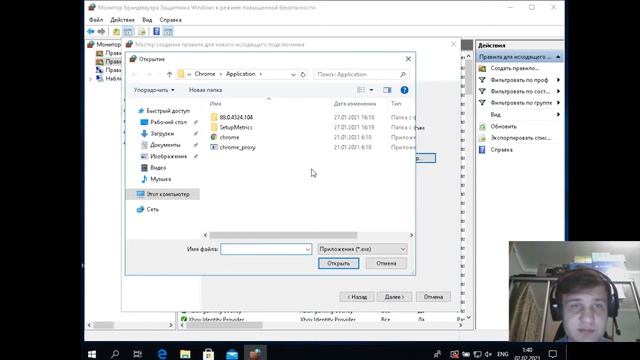Open Изображения in navigation pane
The width and height of the screenshot is (640, 360).
coord(168,156)
